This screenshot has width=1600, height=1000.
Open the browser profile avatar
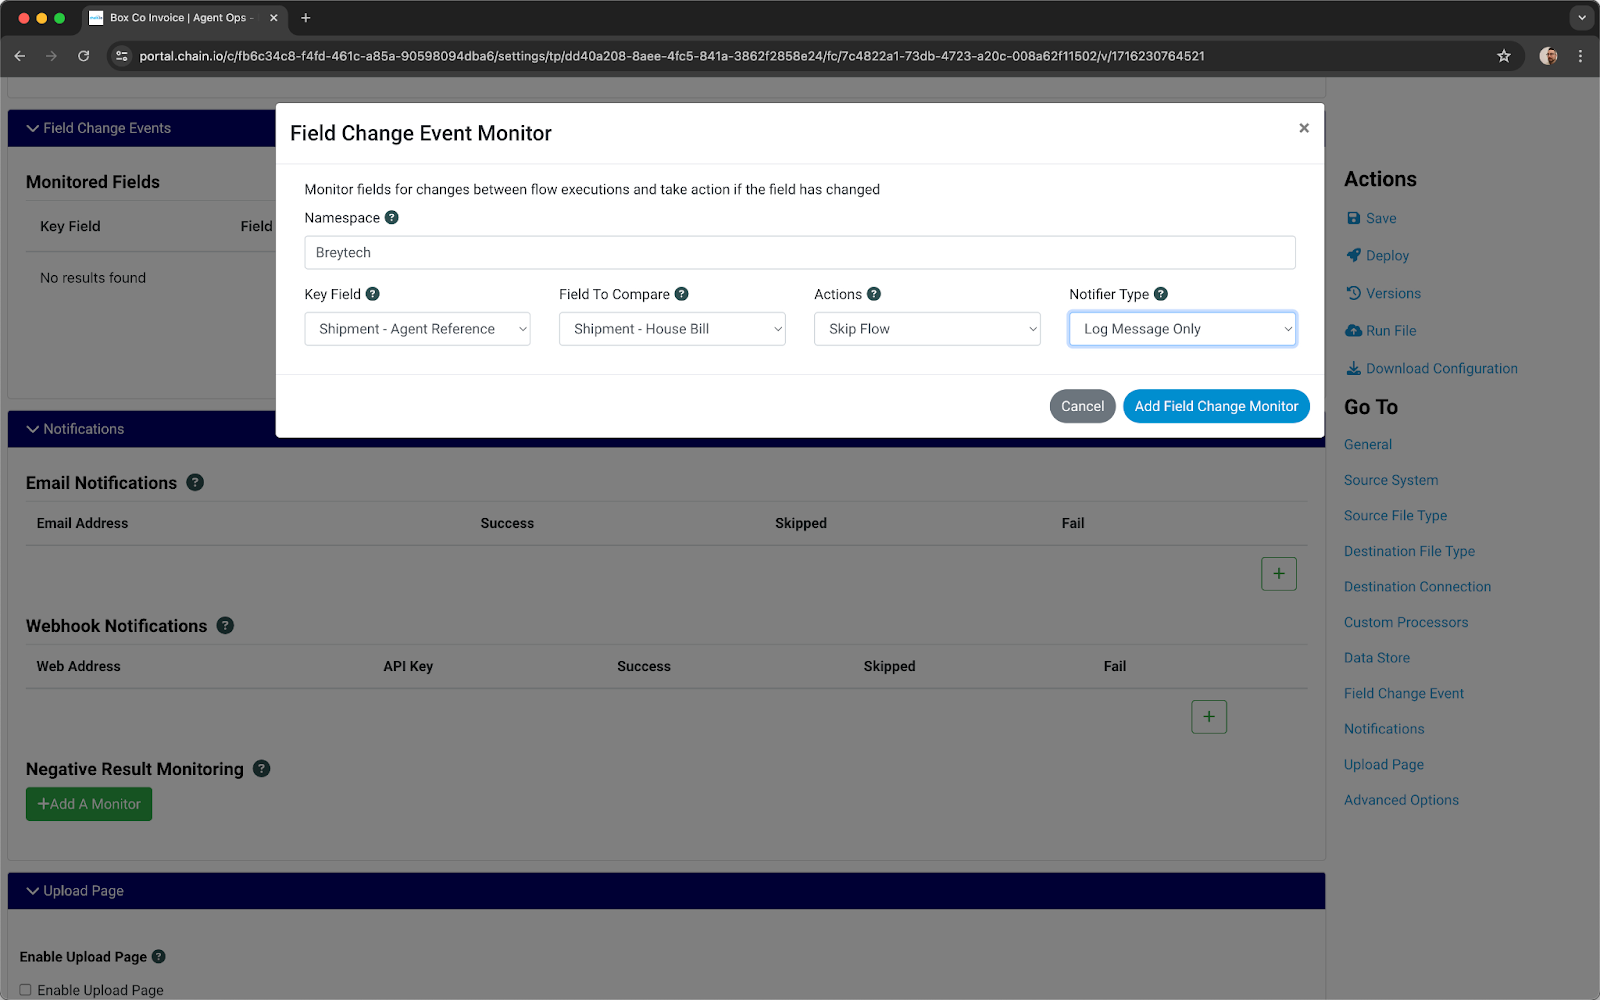pyautogui.click(x=1549, y=56)
